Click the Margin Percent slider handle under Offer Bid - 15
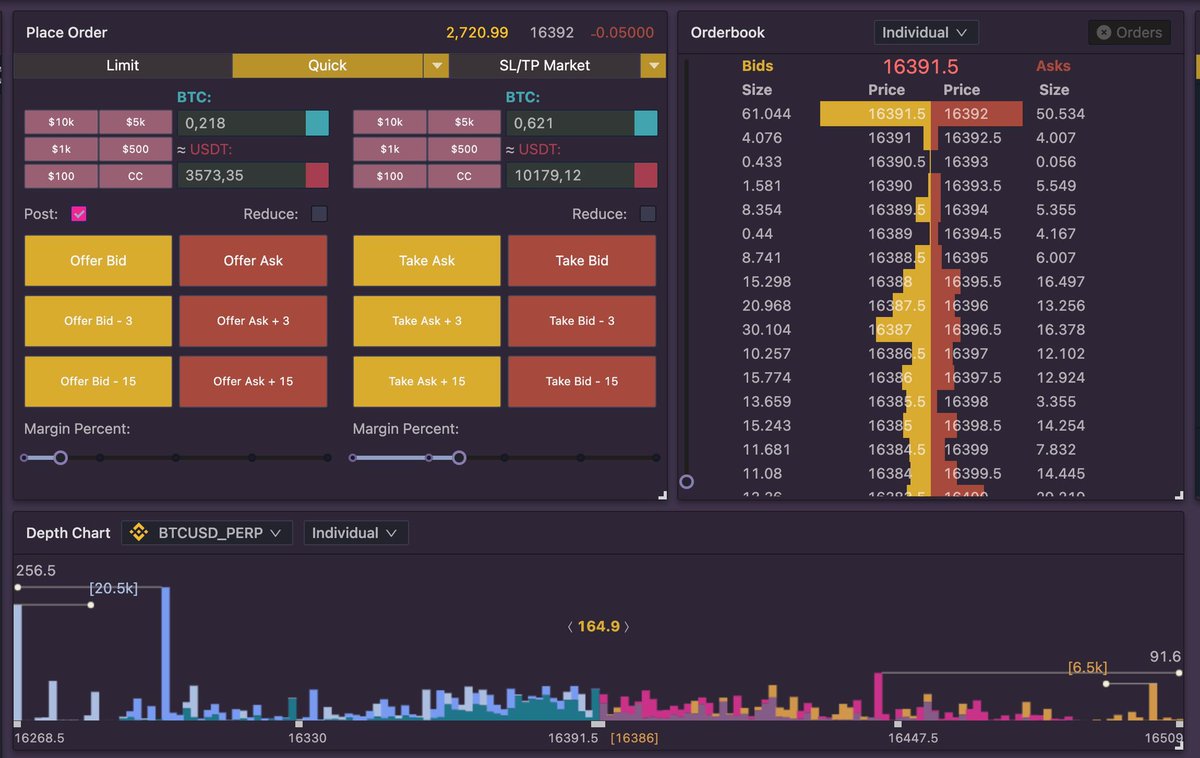Viewport: 1200px width, 758px height. (x=60, y=458)
